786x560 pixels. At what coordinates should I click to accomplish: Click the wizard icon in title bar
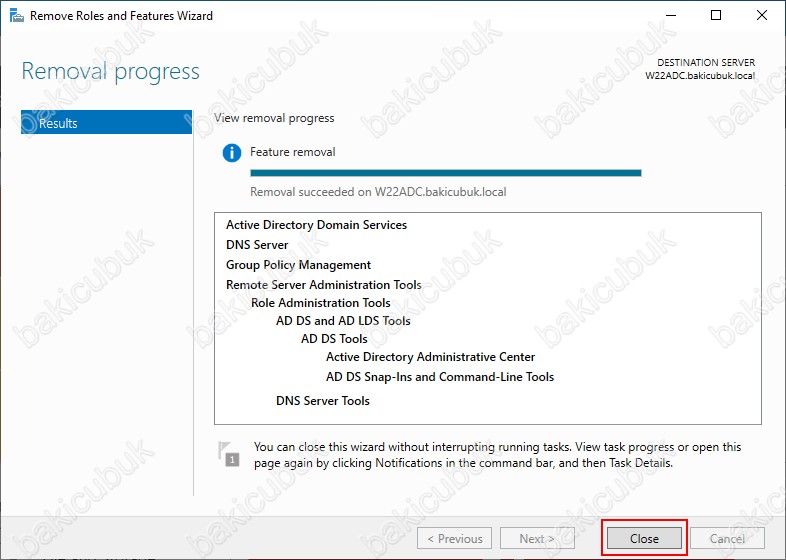(x=13, y=16)
